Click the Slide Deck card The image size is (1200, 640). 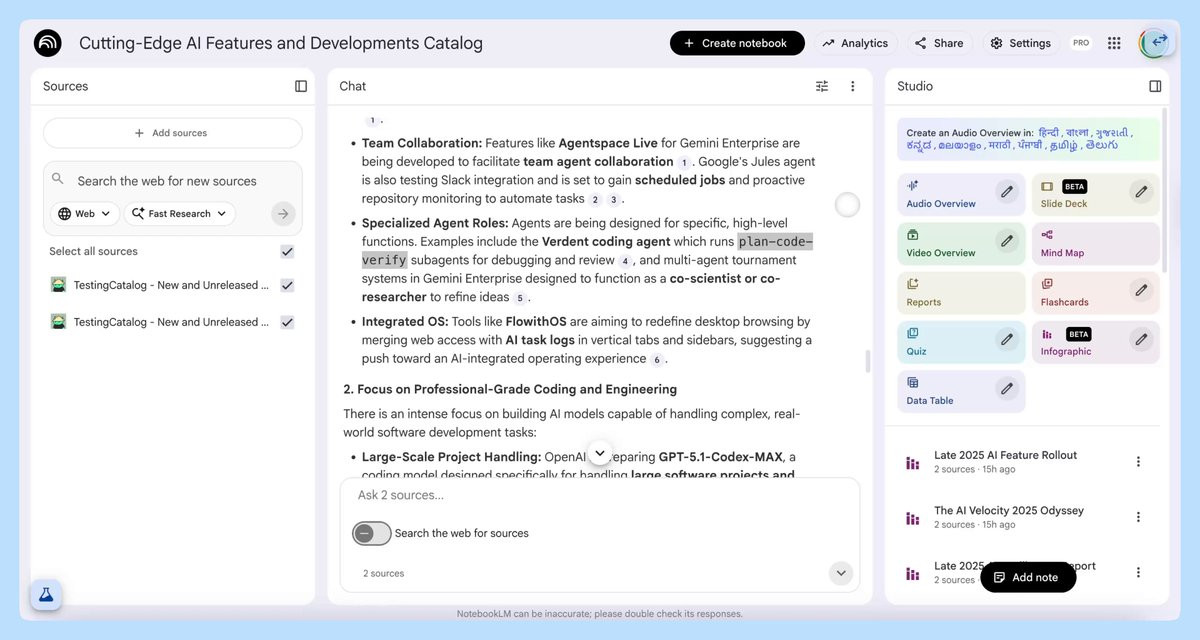pyautogui.click(x=1095, y=194)
